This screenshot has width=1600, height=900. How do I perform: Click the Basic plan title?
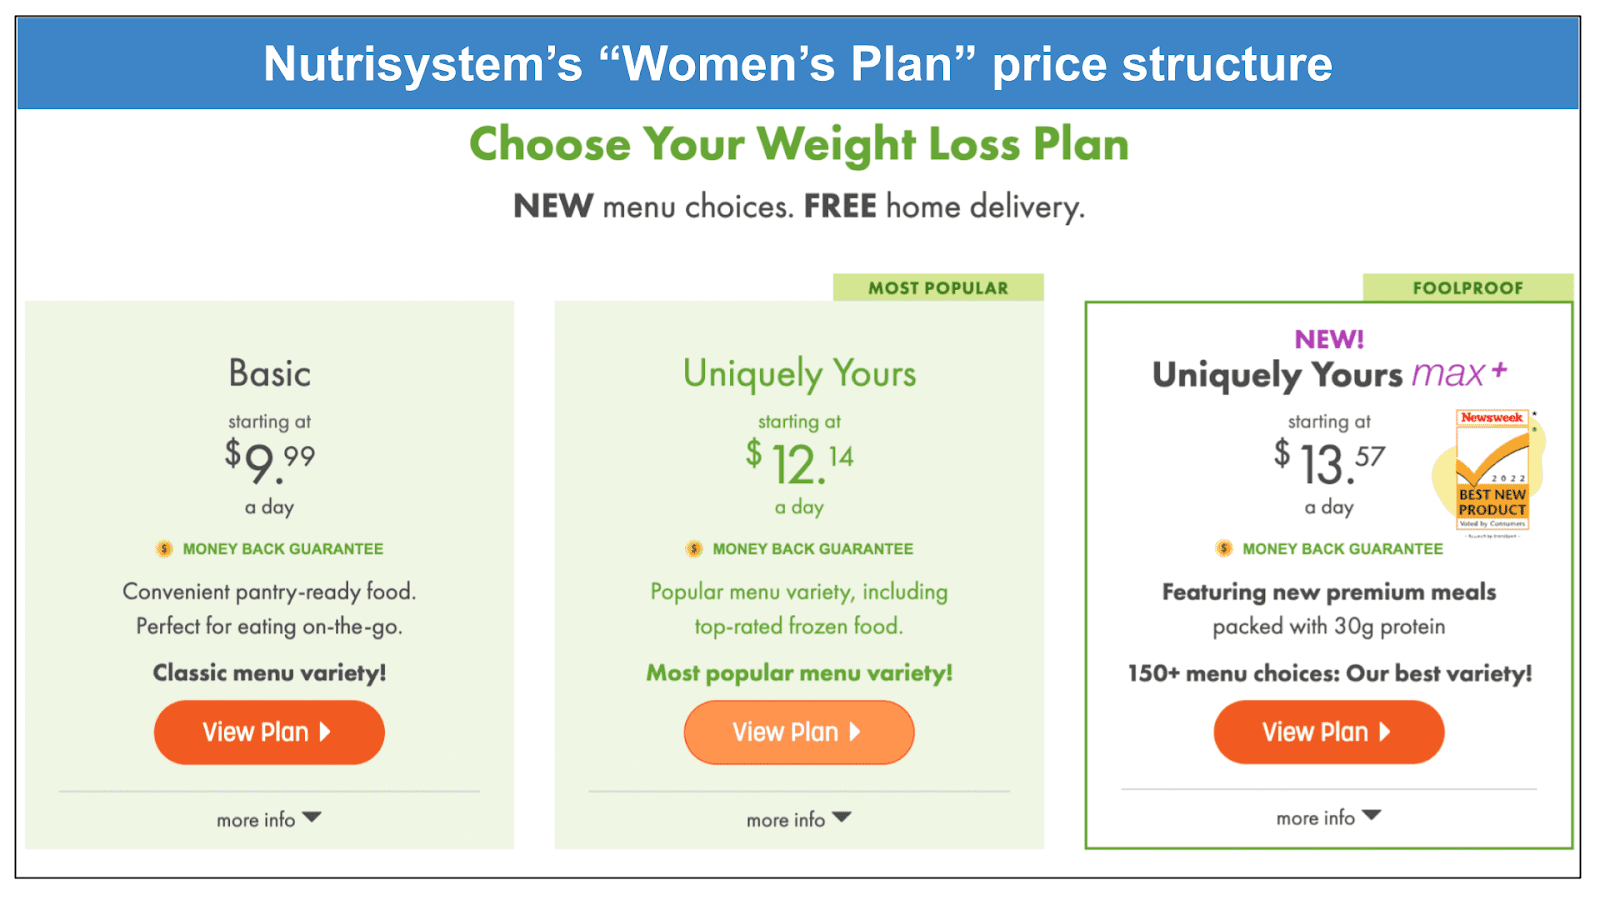tap(270, 373)
